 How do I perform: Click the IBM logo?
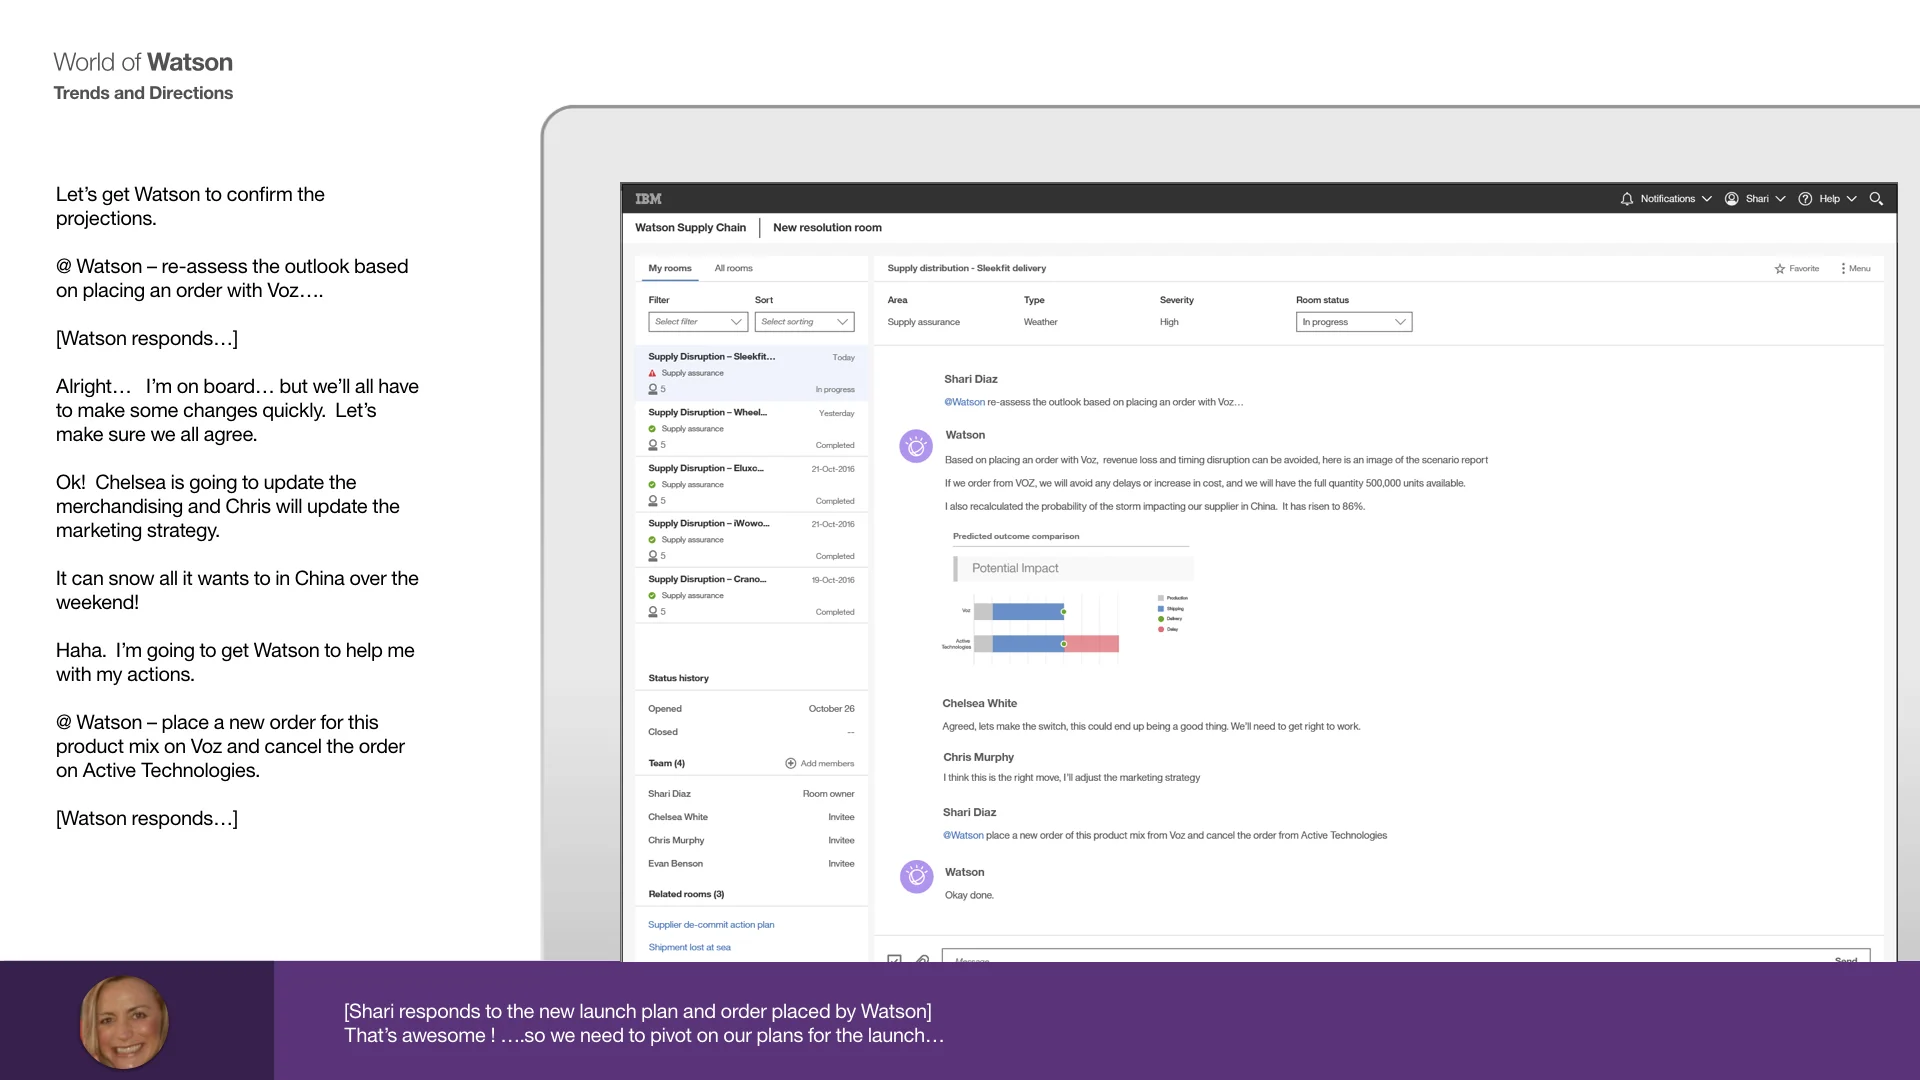pyautogui.click(x=648, y=199)
